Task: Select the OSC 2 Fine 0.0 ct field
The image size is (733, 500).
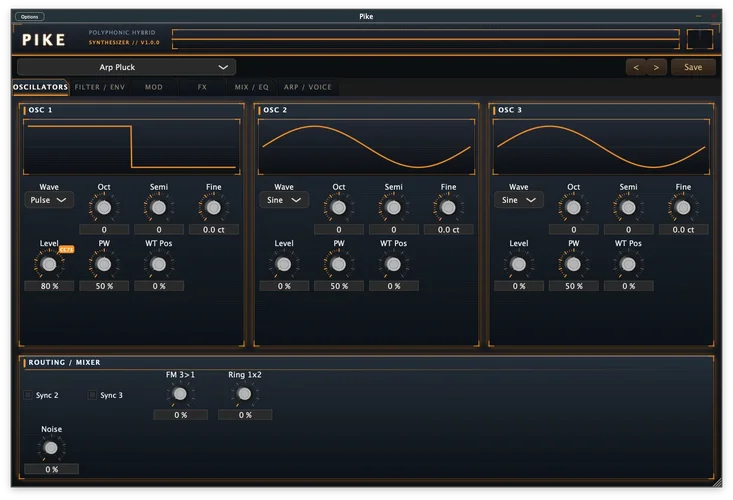Action: tap(448, 229)
